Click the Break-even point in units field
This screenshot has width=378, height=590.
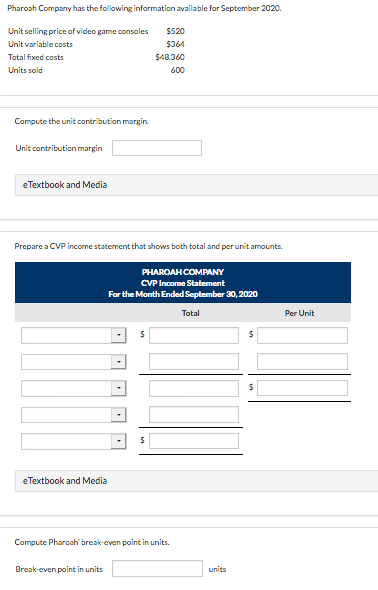point(157,569)
